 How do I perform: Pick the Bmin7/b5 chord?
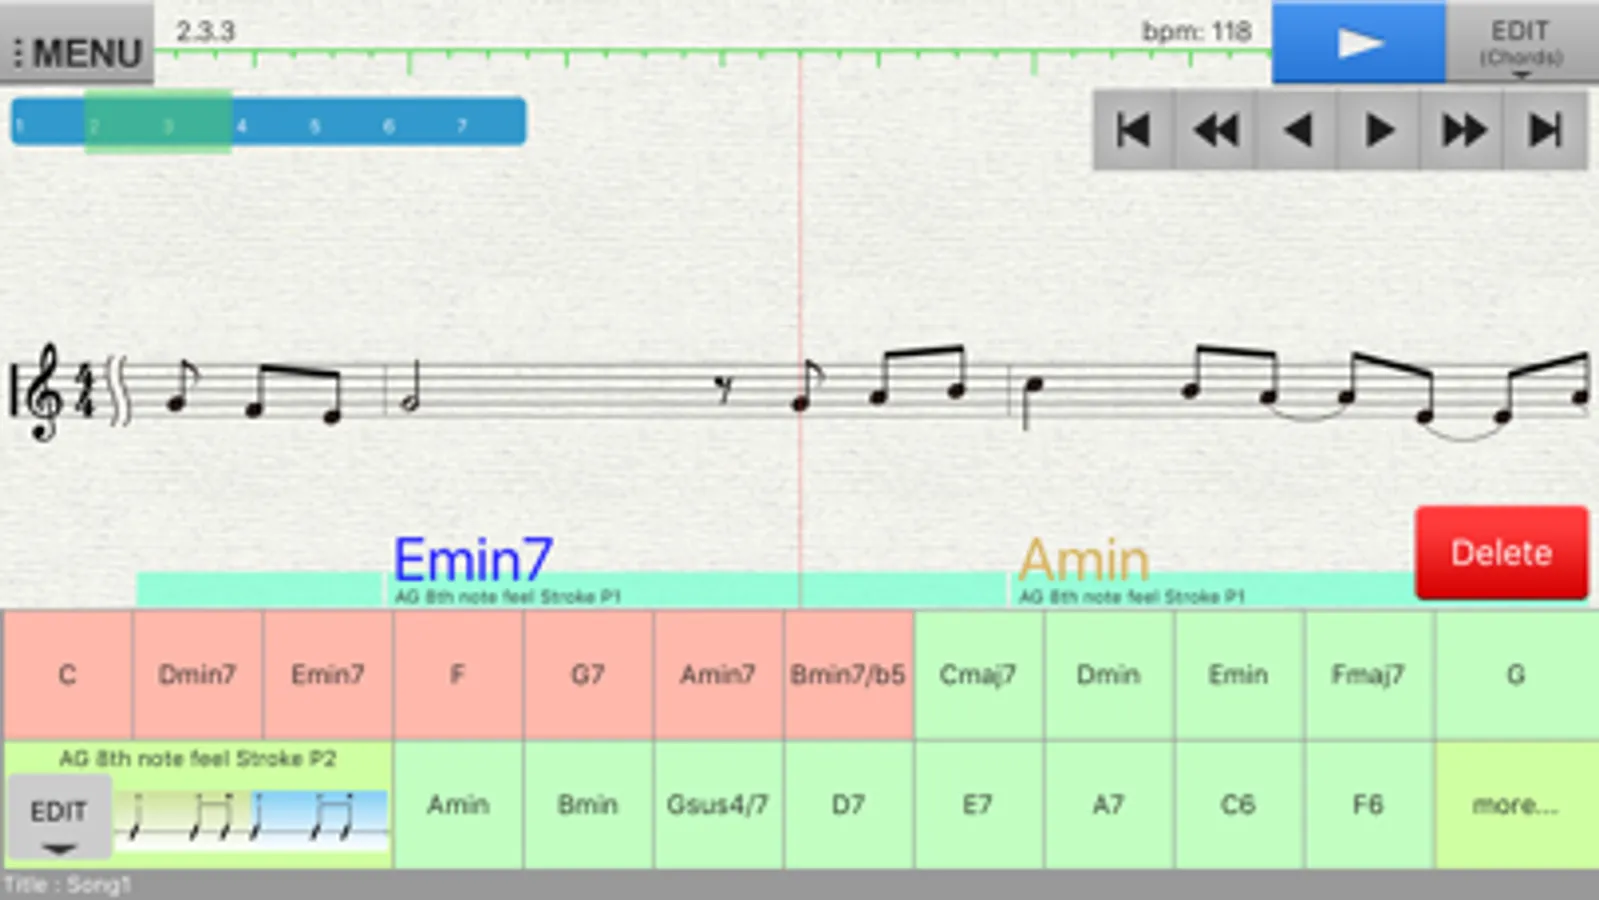848,675
